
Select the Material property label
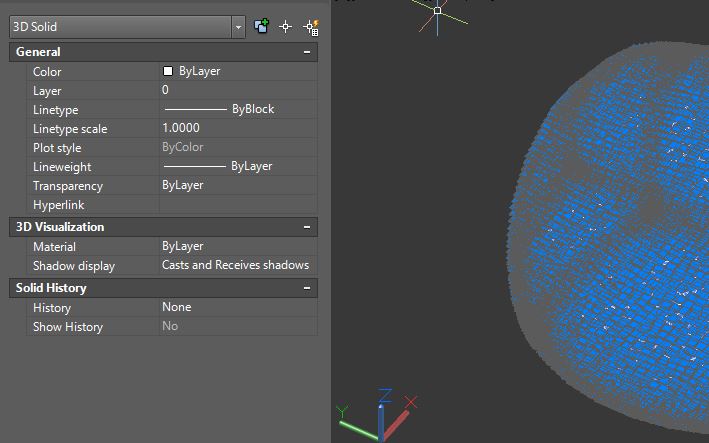54,247
